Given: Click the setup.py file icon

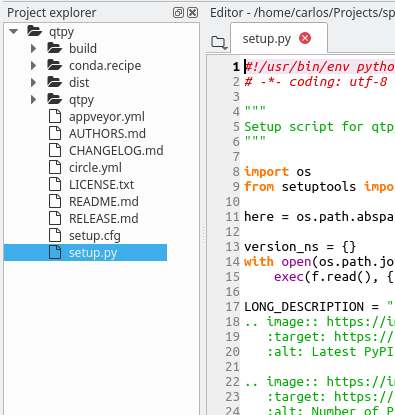Looking at the screenshot, I should tap(55, 252).
